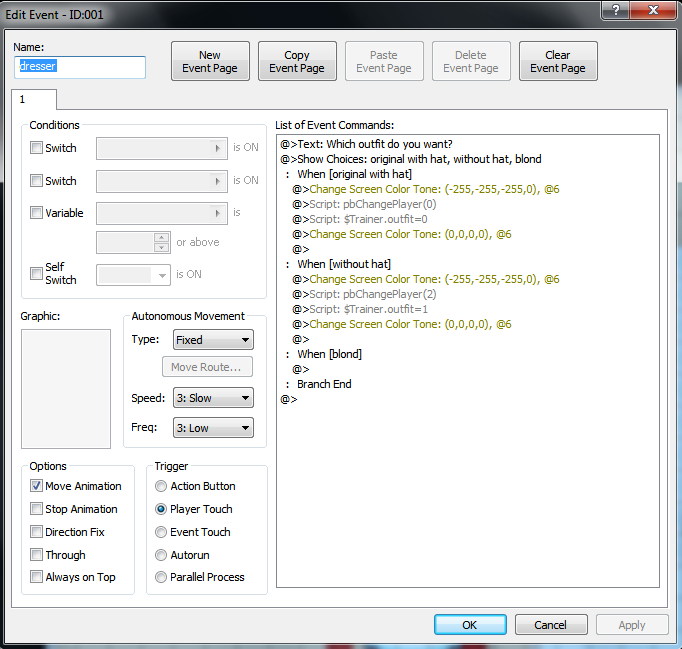Click the event Name text field
This screenshot has width=682, height=649.
click(80, 67)
